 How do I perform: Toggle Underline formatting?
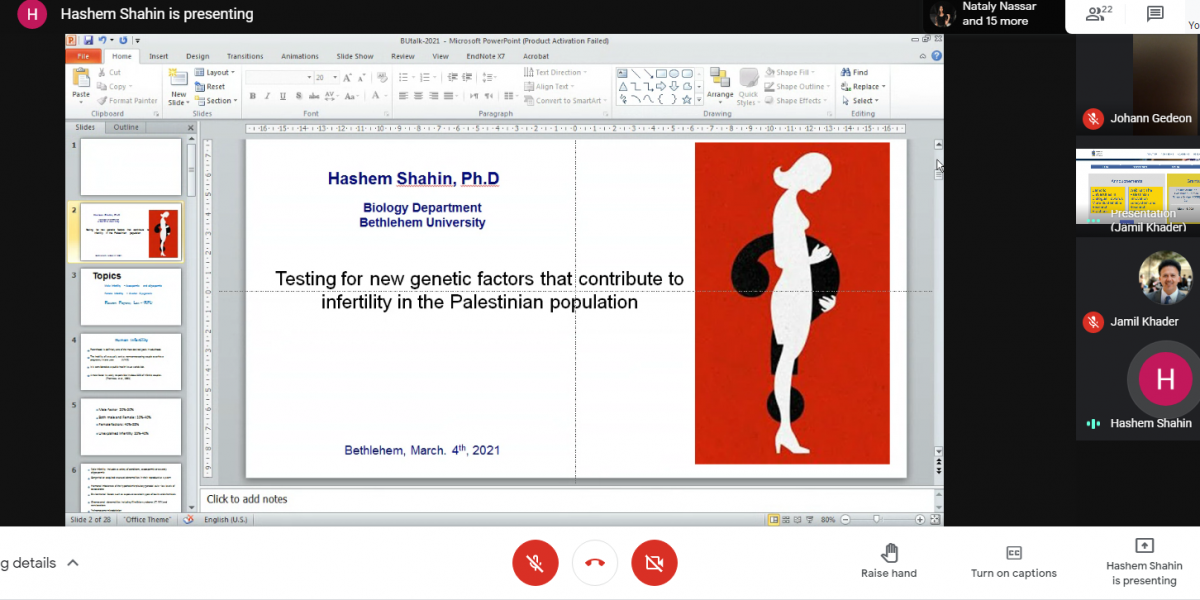[x=281, y=97]
